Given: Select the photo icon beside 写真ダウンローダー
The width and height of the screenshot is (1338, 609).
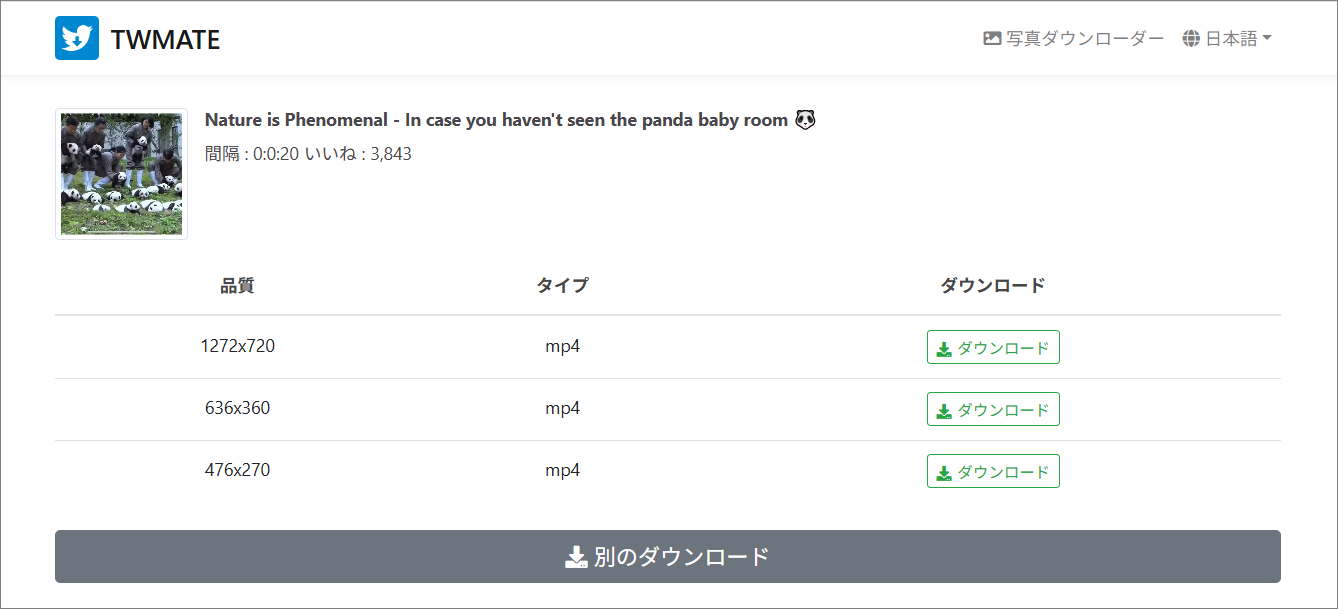Looking at the screenshot, I should tap(991, 37).
